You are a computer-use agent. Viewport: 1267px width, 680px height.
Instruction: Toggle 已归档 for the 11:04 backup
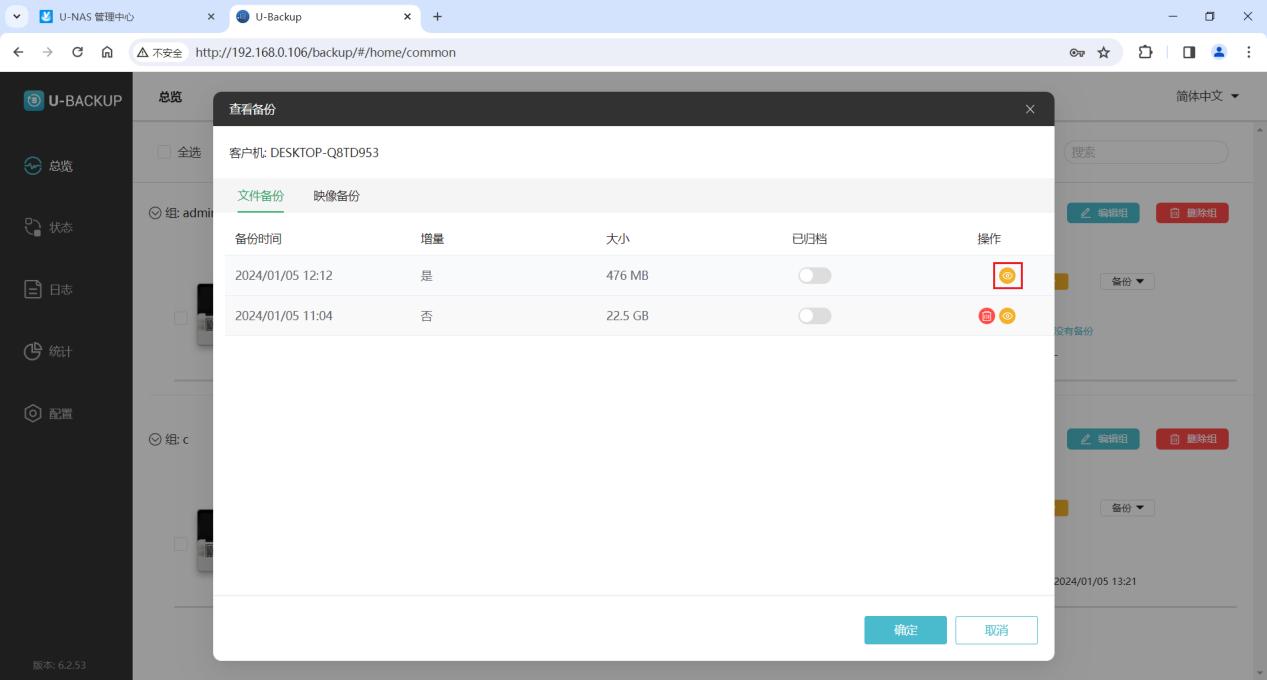(814, 316)
